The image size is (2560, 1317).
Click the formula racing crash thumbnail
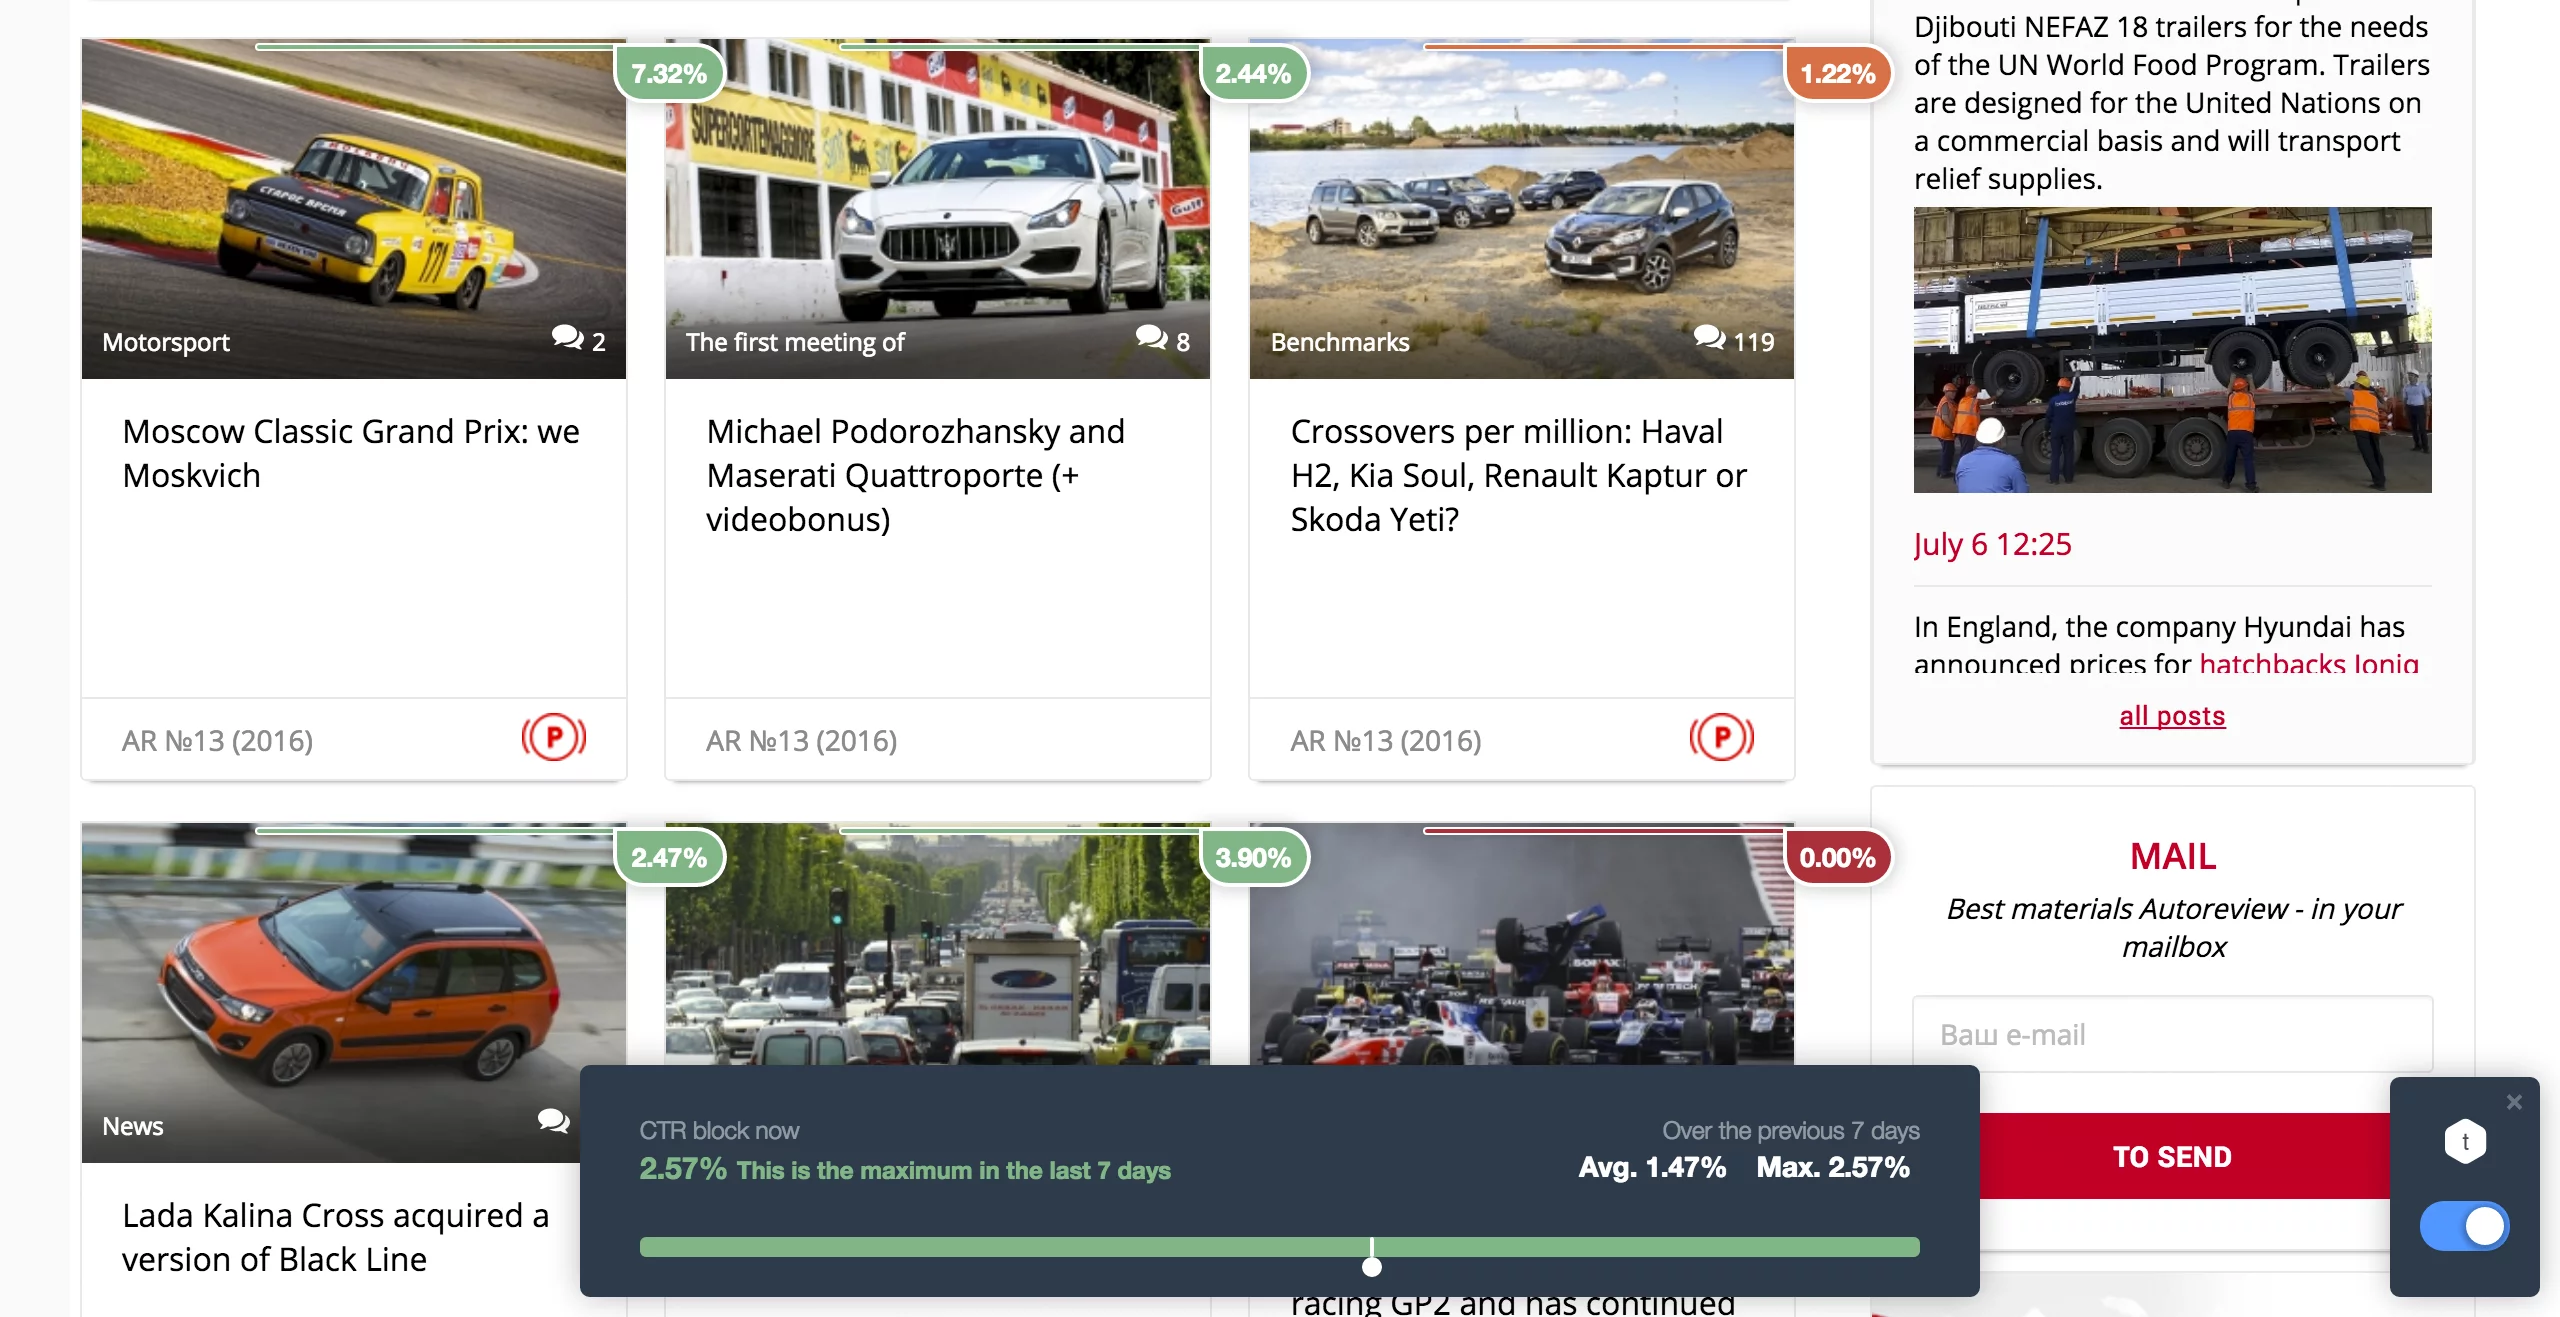click(x=1521, y=945)
